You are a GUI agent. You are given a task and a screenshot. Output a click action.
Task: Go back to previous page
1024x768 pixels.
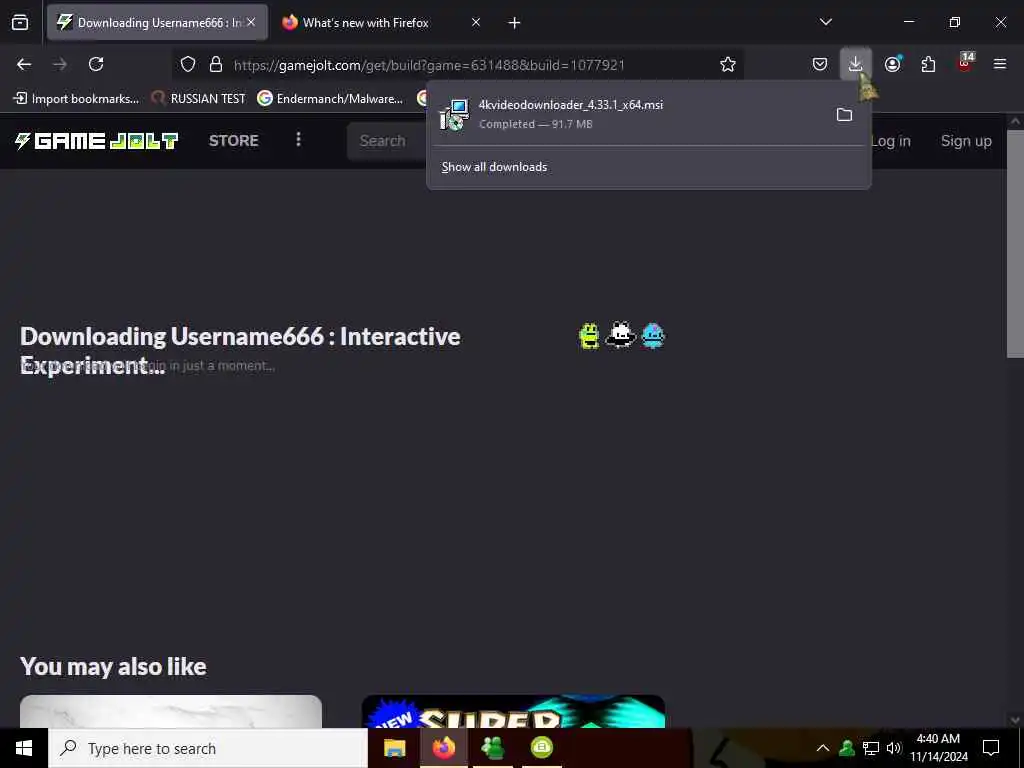[x=24, y=64]
